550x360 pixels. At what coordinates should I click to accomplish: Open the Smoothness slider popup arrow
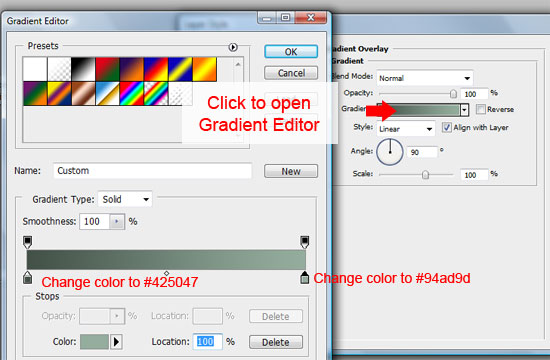(117, 222)
